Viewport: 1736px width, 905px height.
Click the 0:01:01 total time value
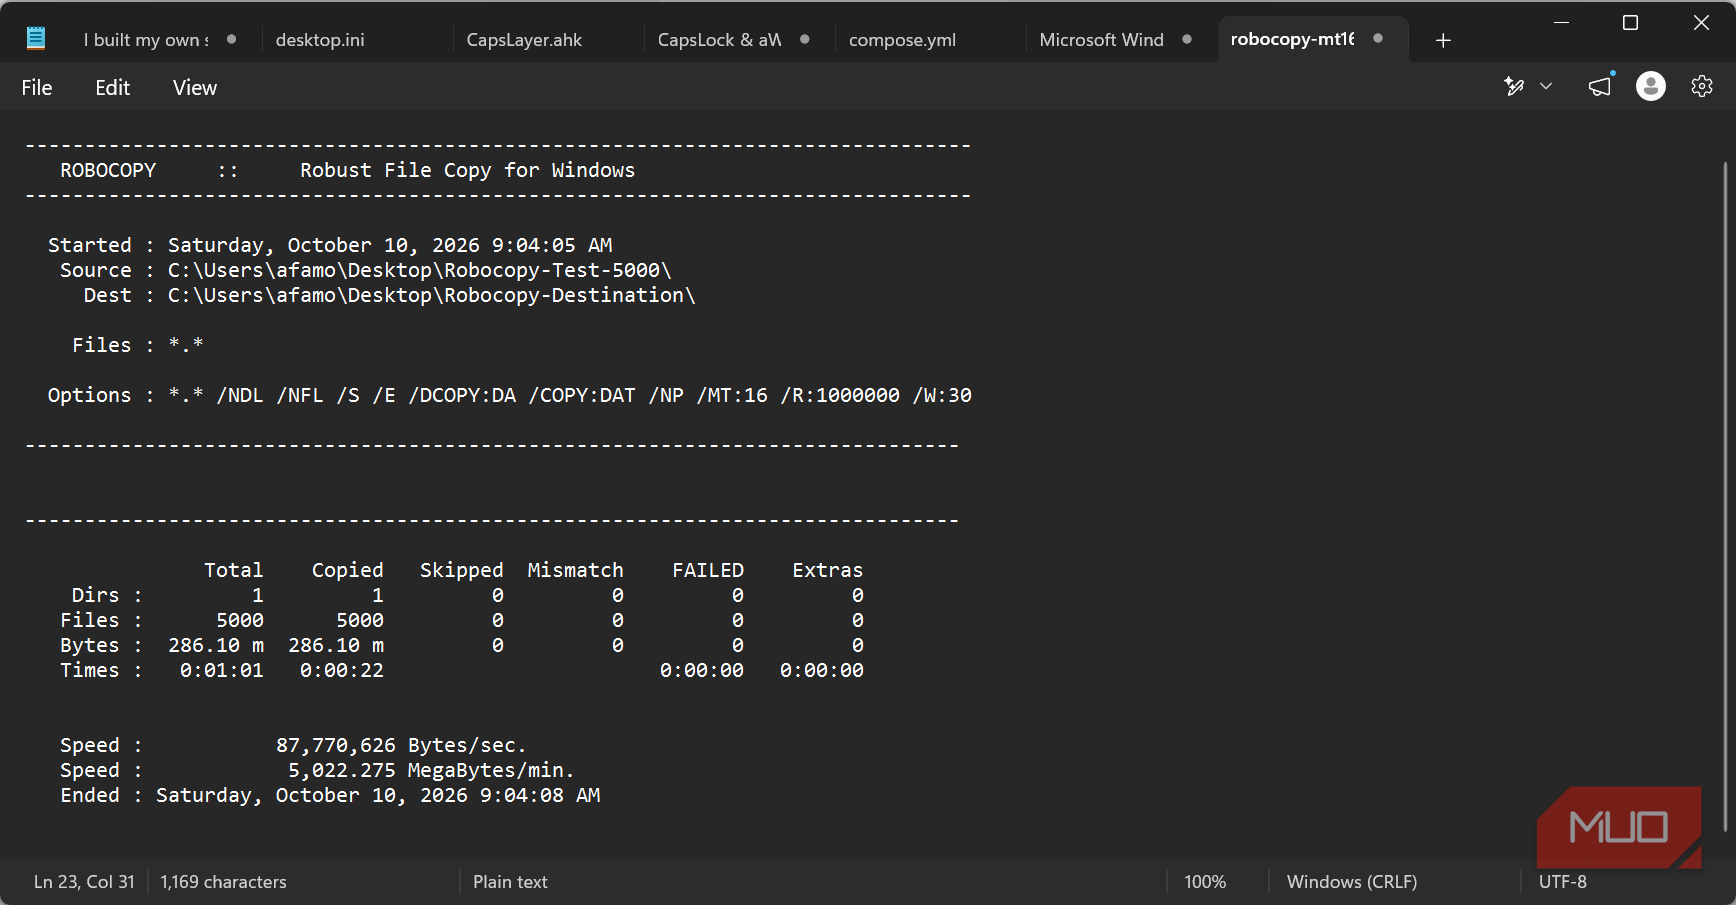[221, 670]
